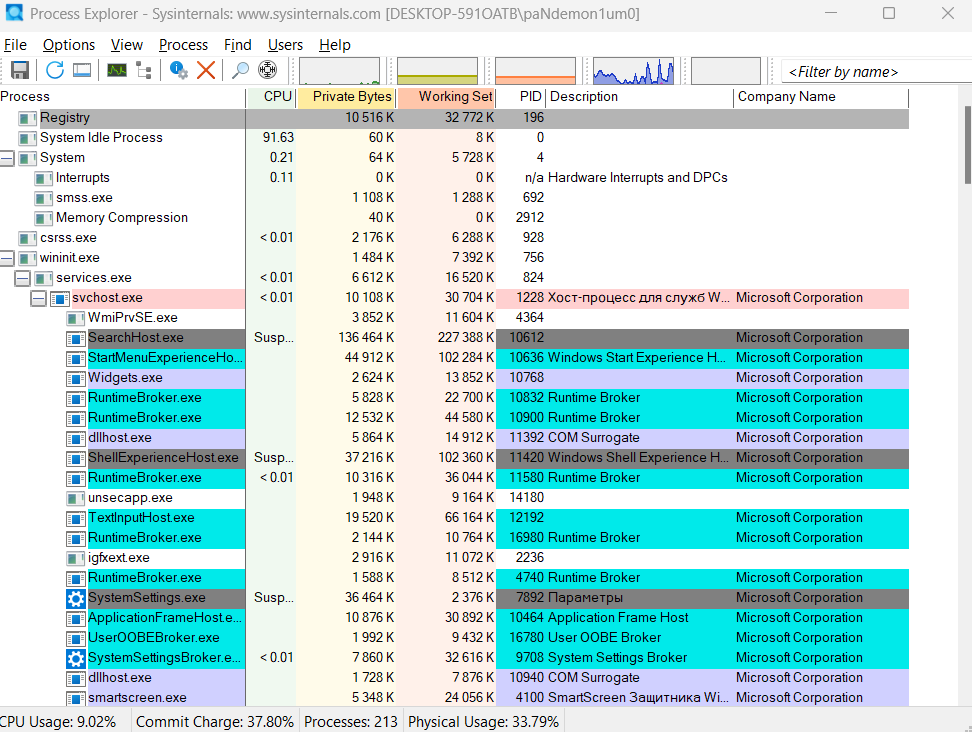Click the Commit Charge status entry

coord(214,722)
